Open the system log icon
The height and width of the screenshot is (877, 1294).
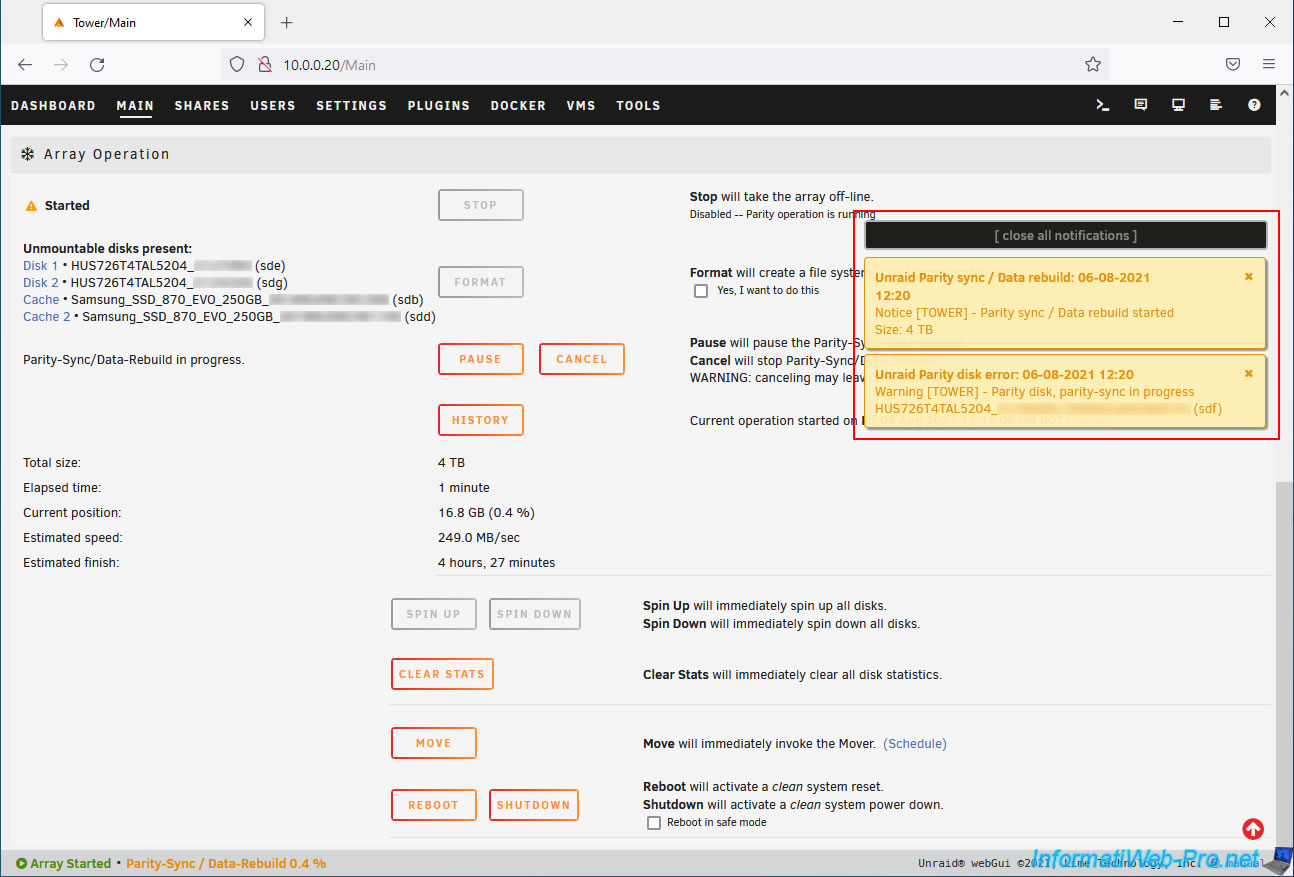point(1216,105)
